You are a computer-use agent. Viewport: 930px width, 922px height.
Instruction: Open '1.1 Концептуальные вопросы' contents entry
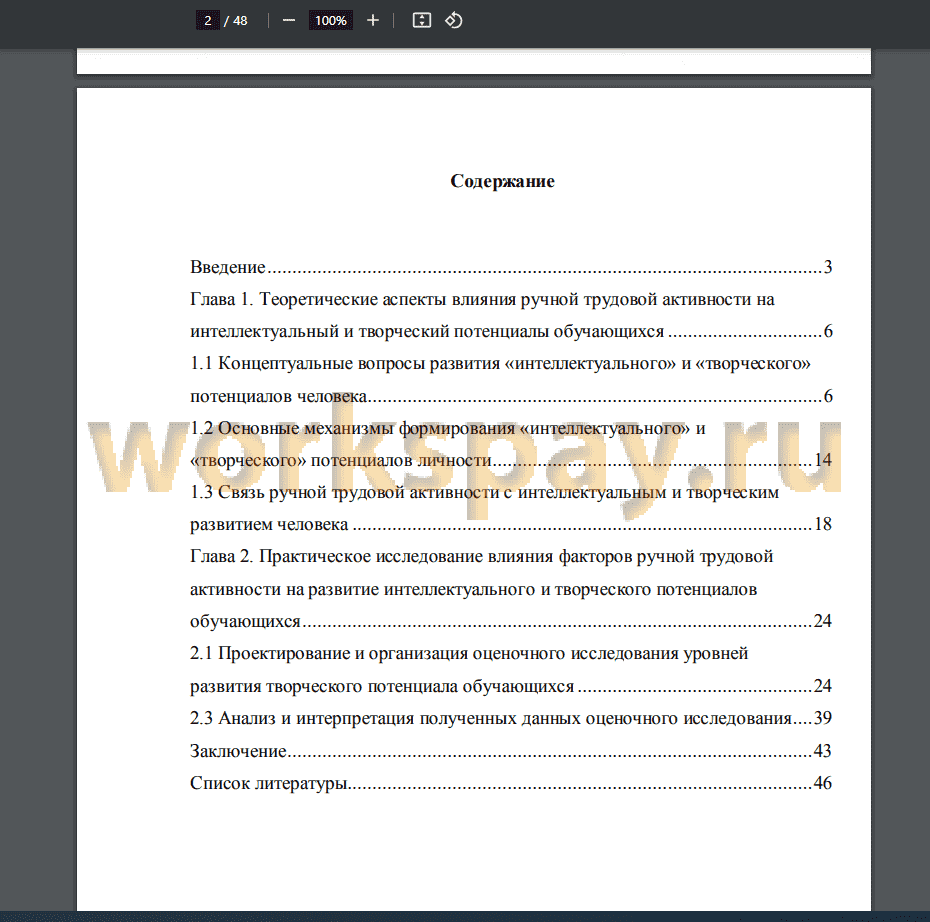click(511, 379)
